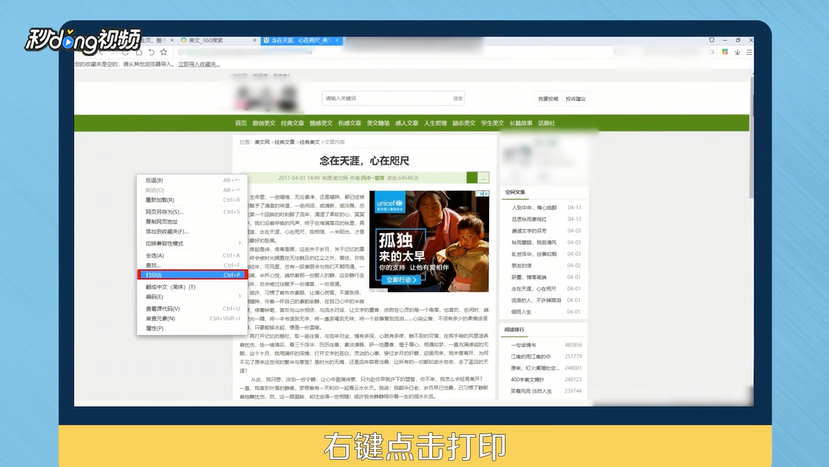Close the 美文_360搜索 tab
This screenshot has height=467, width=829.
click(x=254, y=40)
